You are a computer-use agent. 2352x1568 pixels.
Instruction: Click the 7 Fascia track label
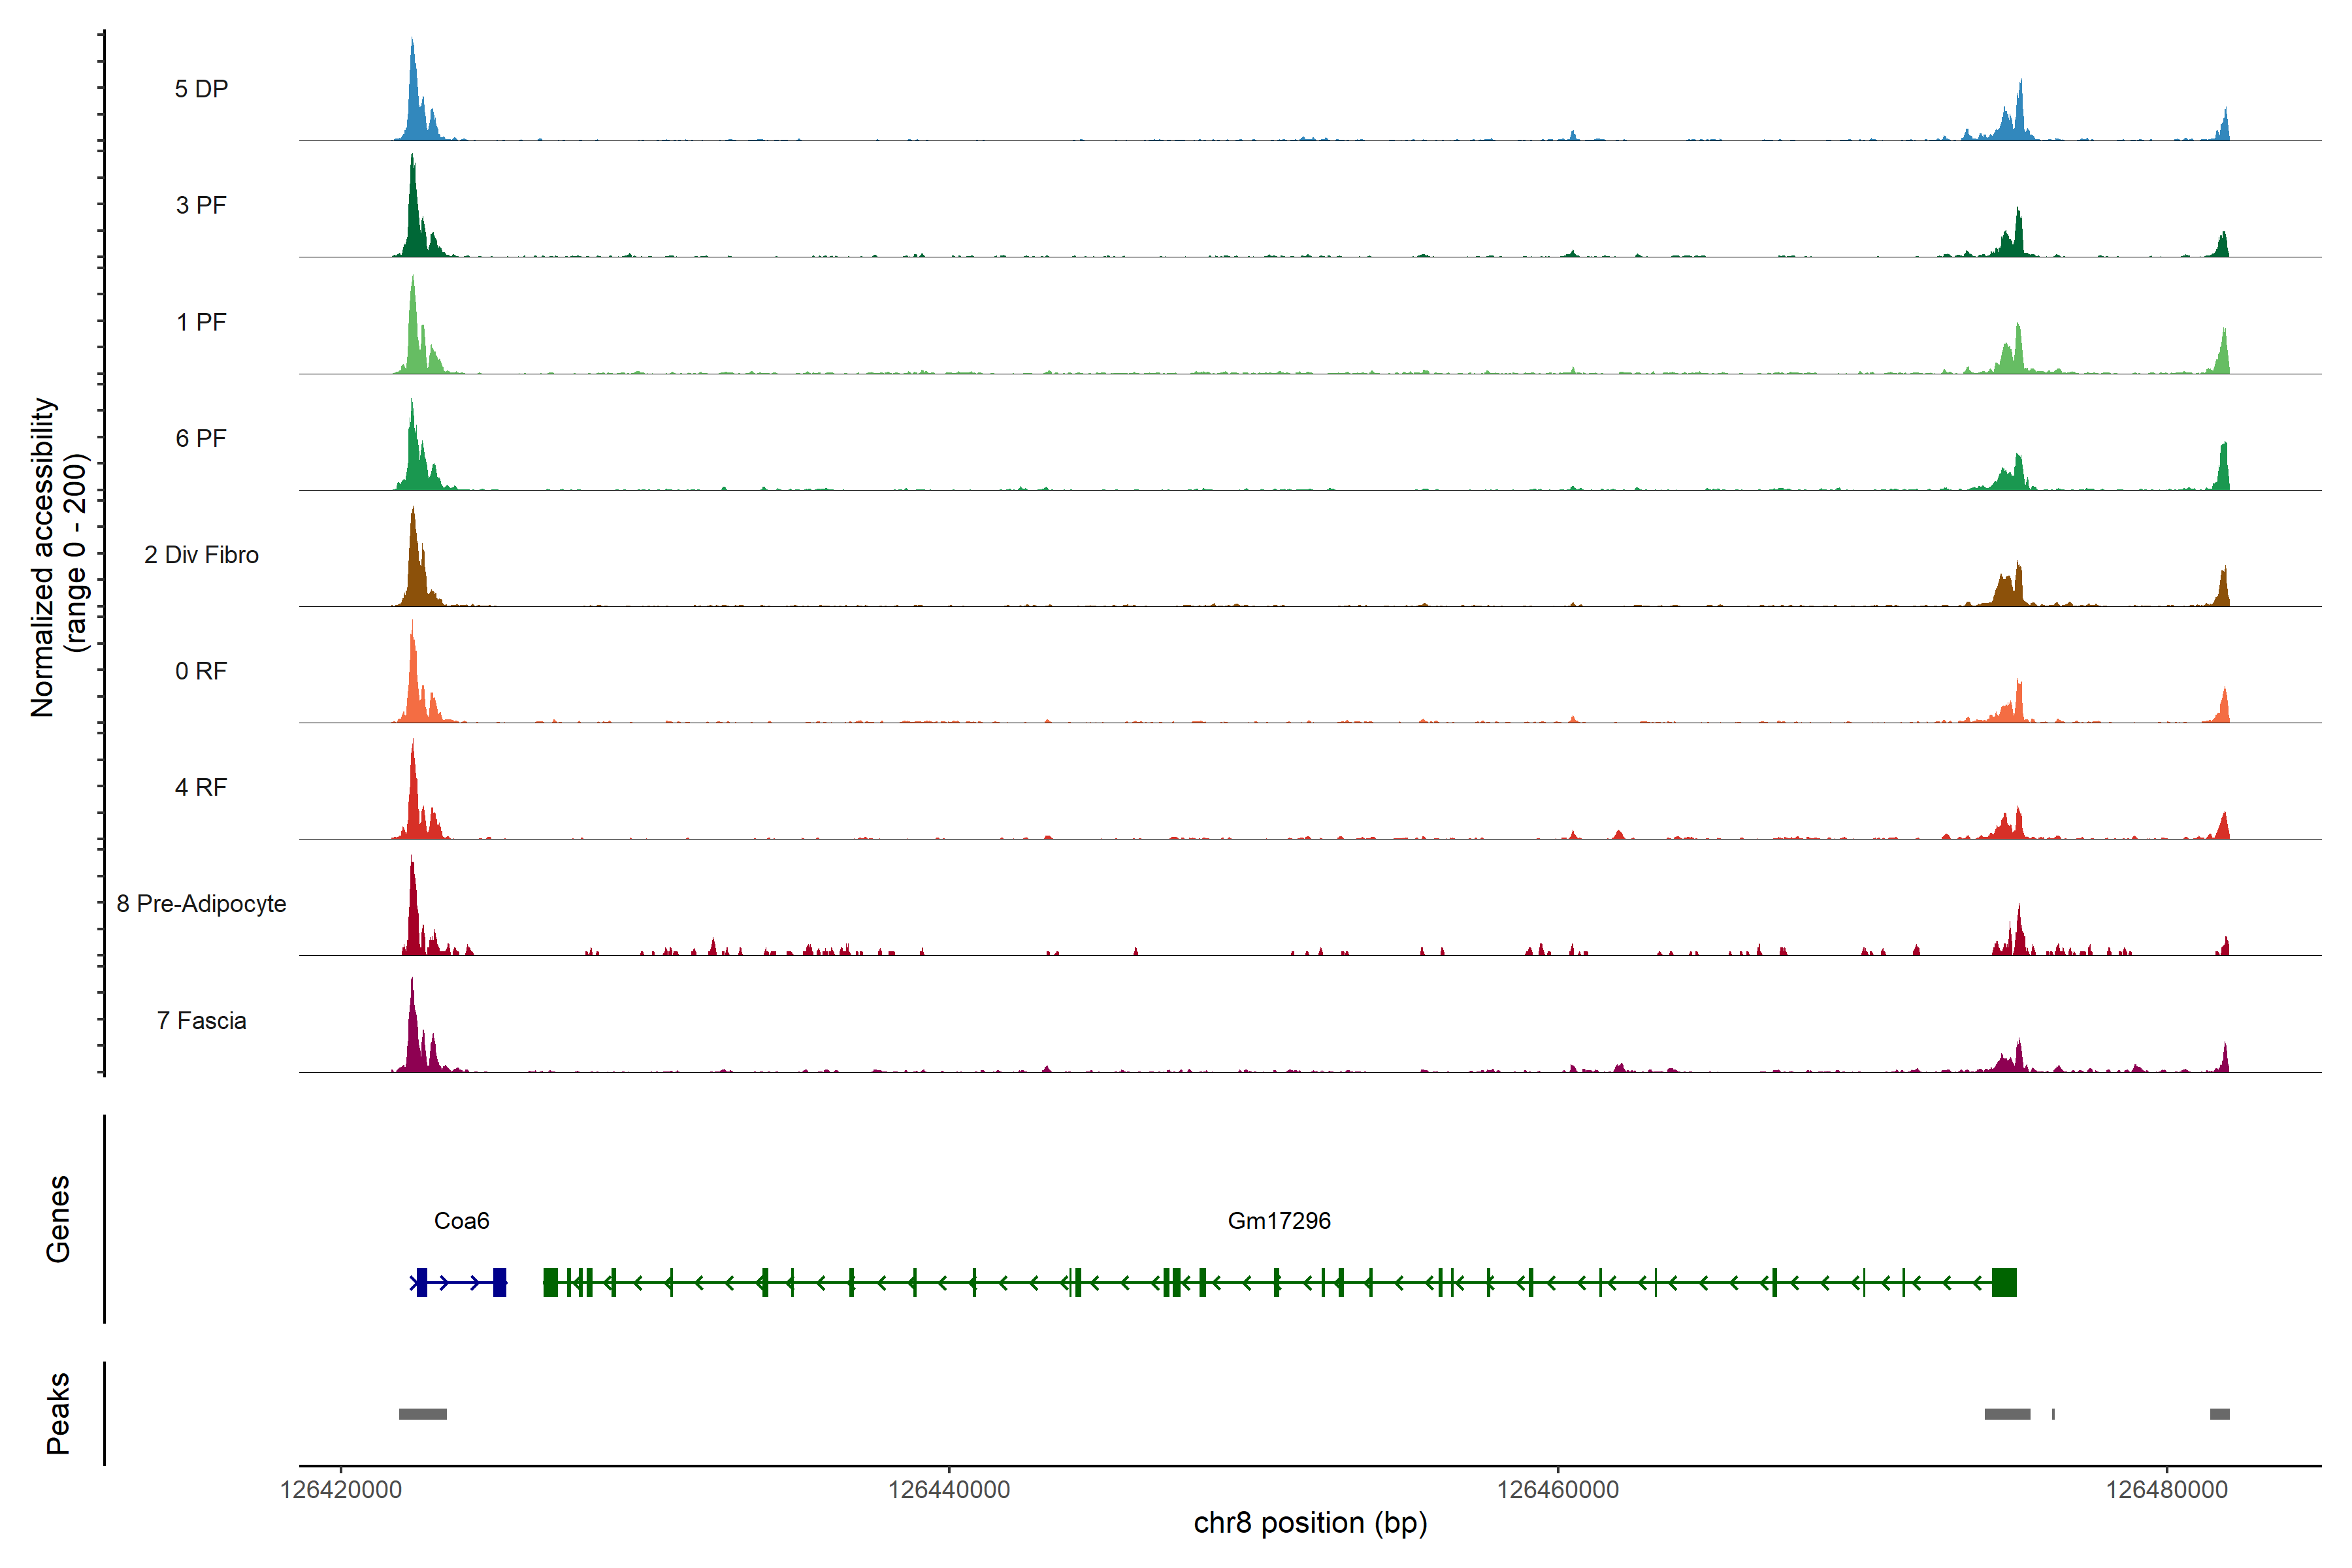coord(201,1020)
